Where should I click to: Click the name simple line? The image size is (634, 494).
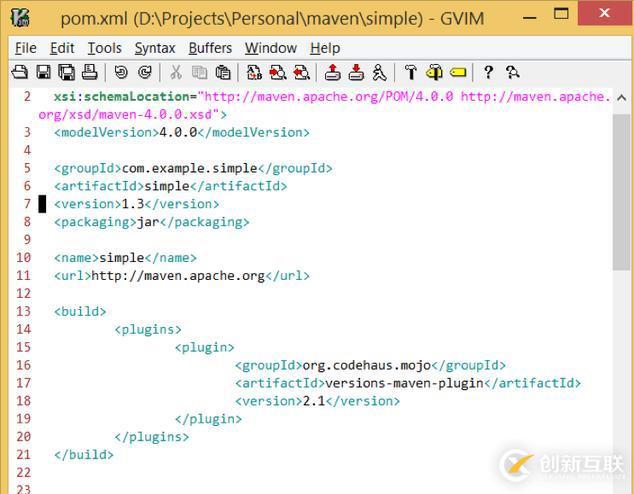[125, 258]
